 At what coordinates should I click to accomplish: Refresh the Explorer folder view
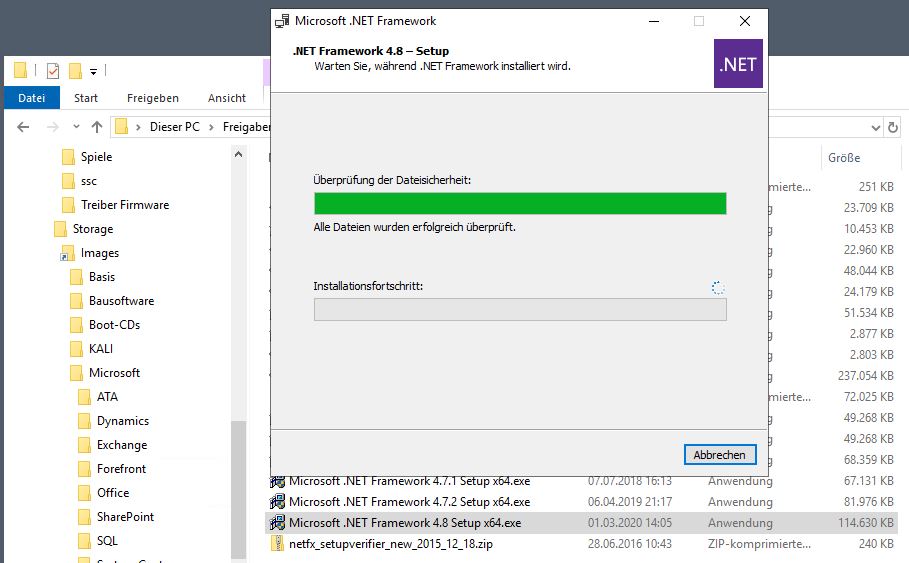(893, 128)
